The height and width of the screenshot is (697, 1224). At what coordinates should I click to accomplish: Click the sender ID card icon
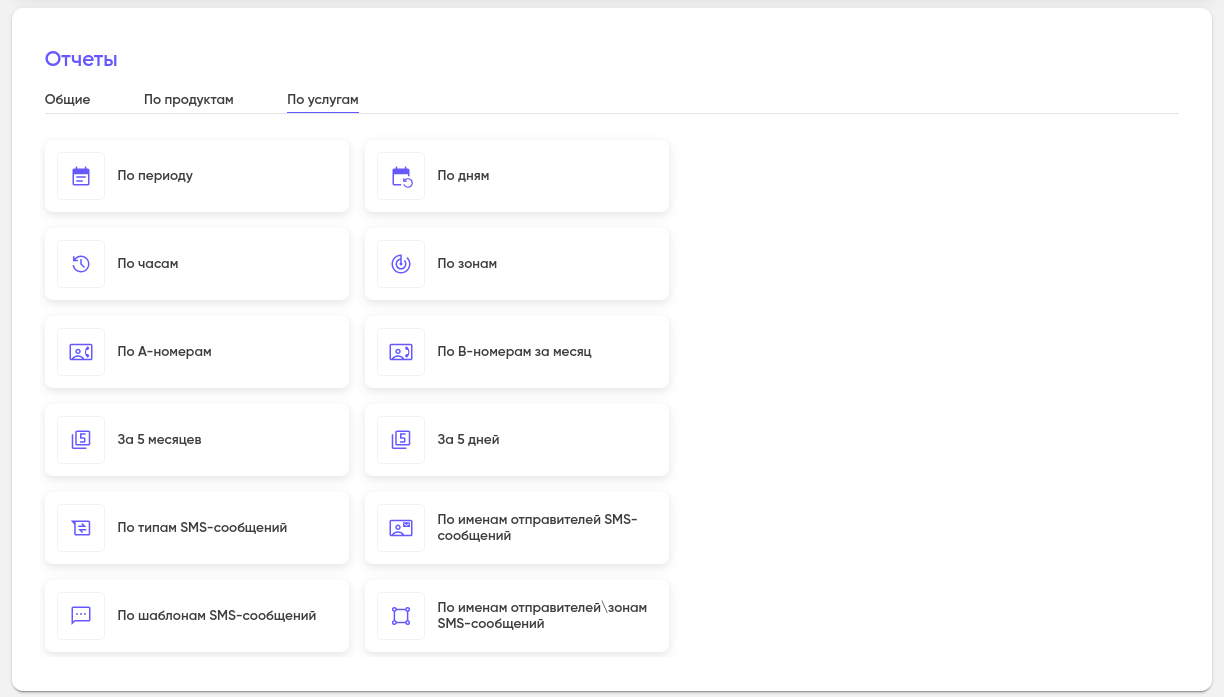pyautogui.click(x=401, y=528)
